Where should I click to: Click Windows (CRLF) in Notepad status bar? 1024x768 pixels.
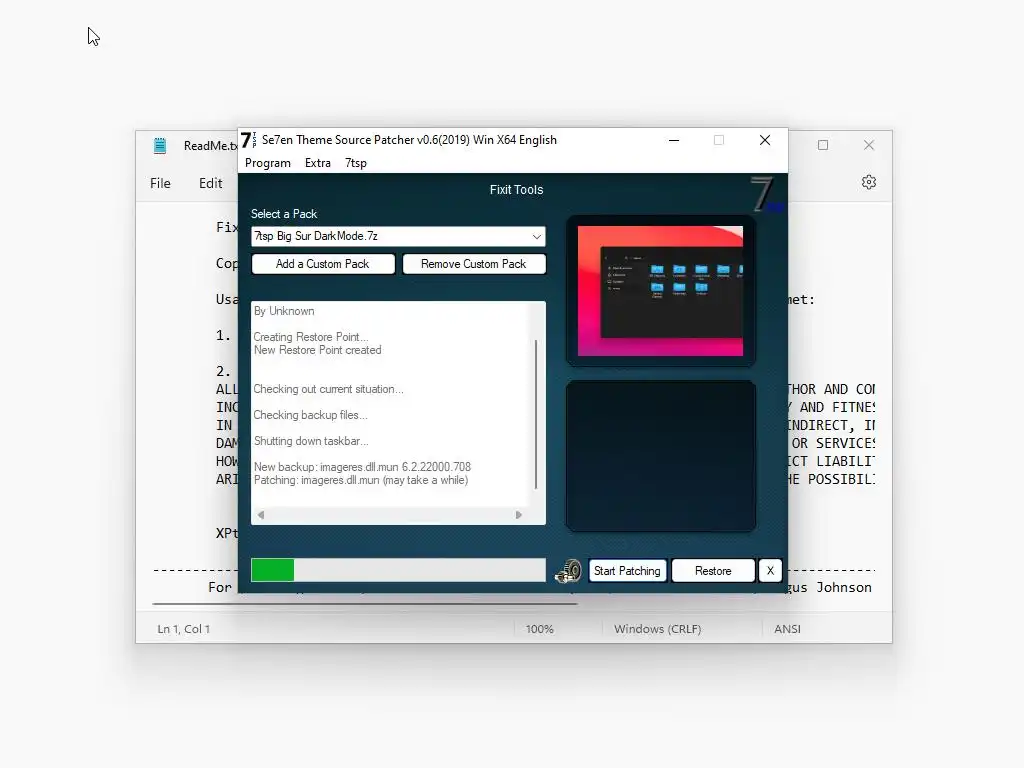(x=658, y=629)
